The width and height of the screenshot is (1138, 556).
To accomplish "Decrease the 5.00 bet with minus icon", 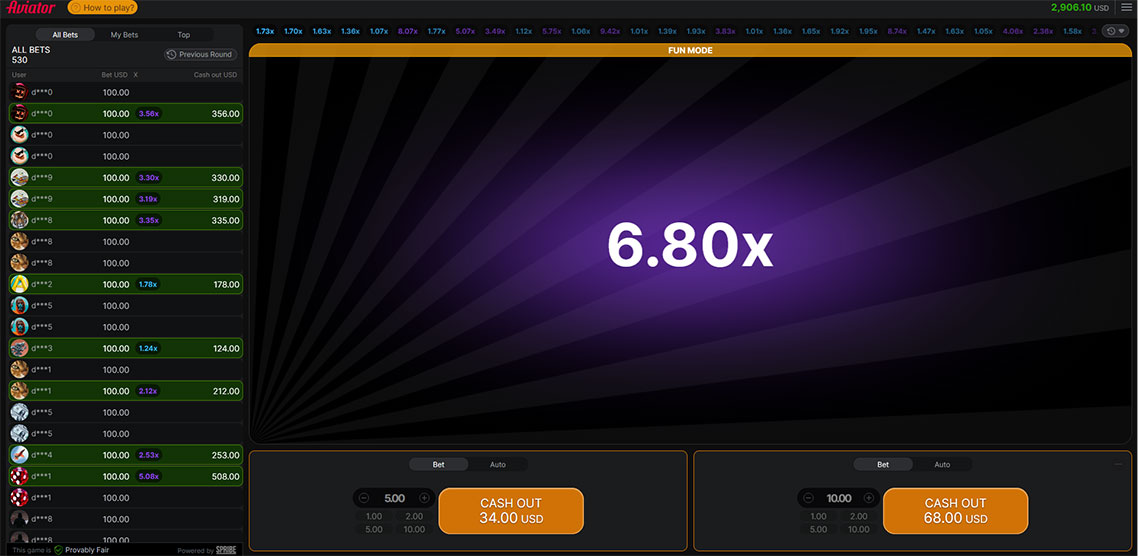I will pyautogui.click(x=363, y=498).
